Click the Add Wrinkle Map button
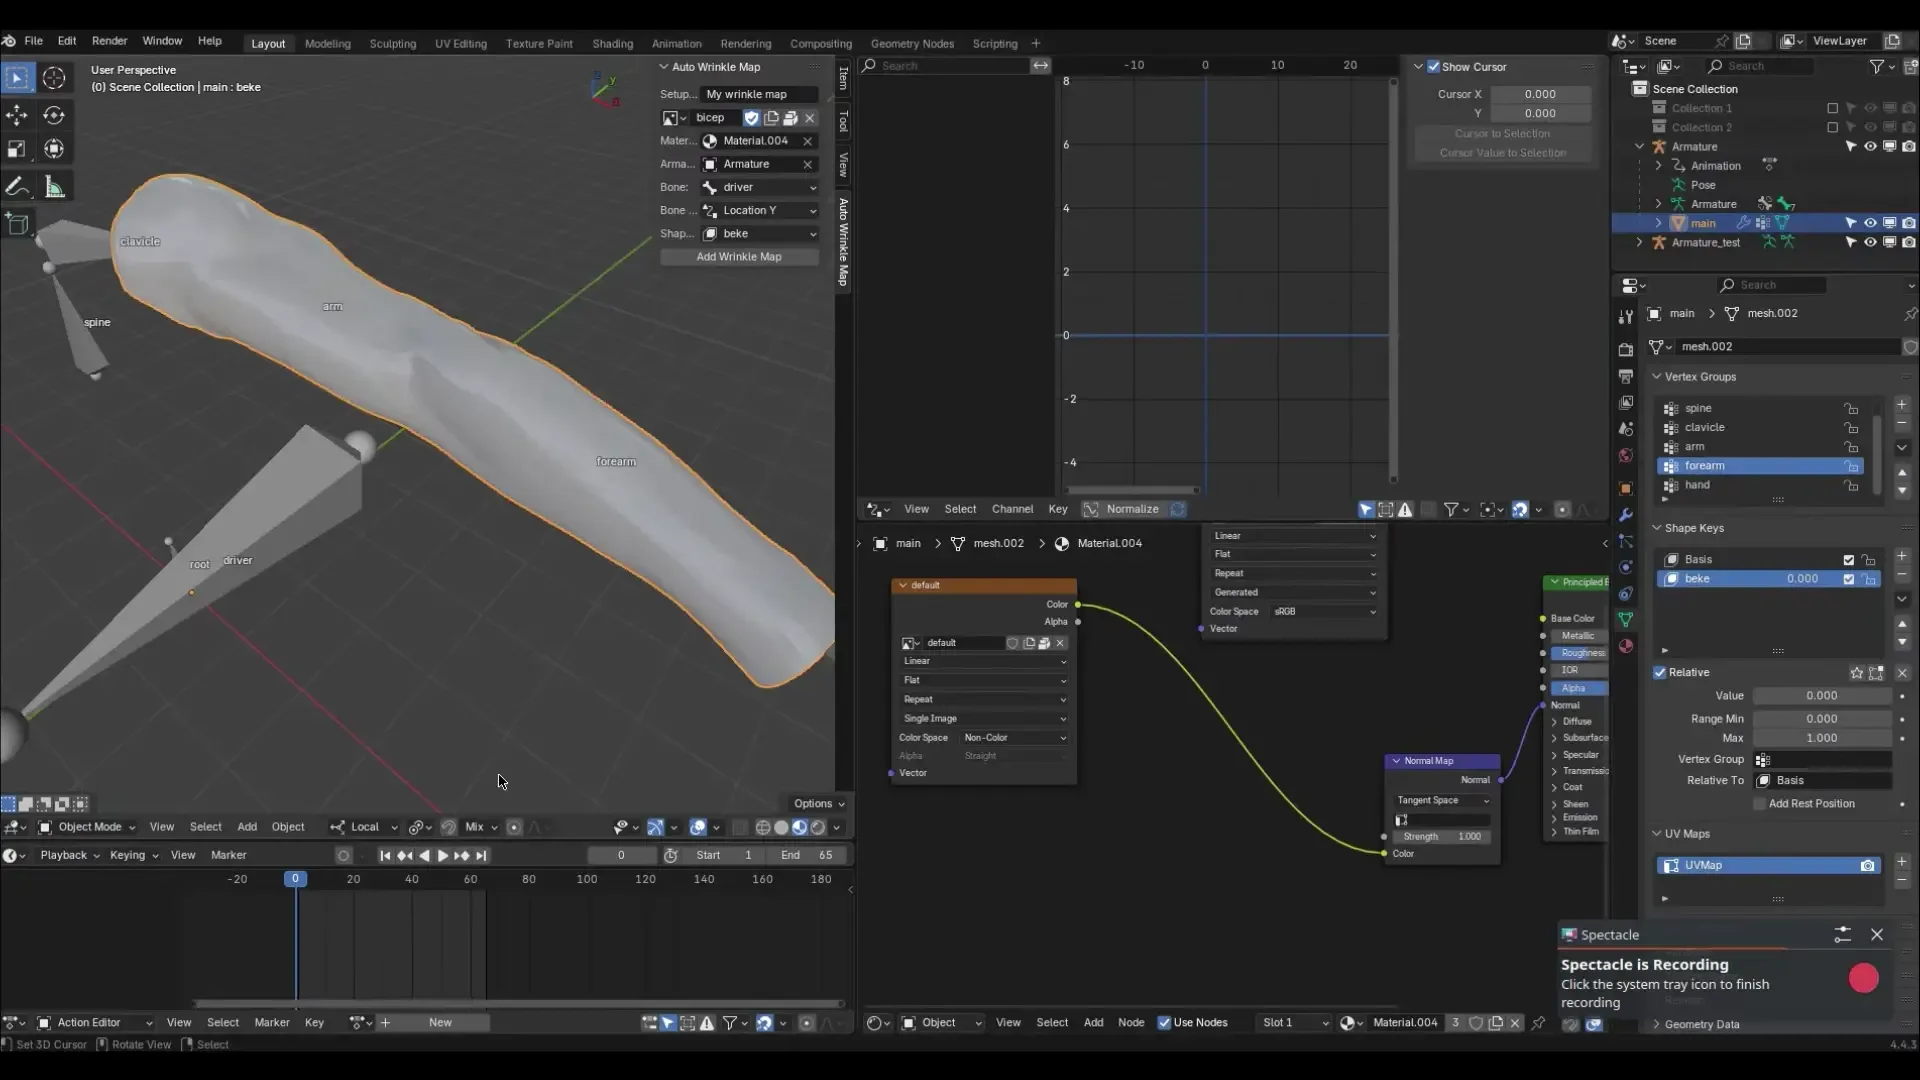The image size is (1920, 1080). (x=739, y=257)
